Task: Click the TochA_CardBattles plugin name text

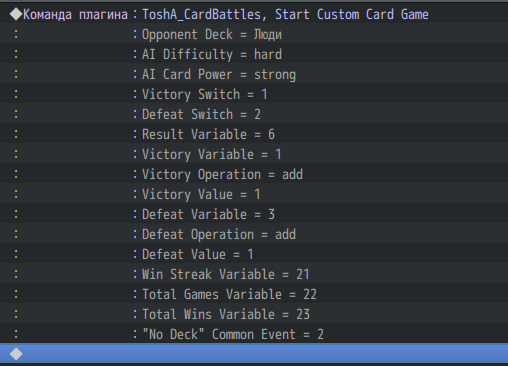Action: coord(202,15)
